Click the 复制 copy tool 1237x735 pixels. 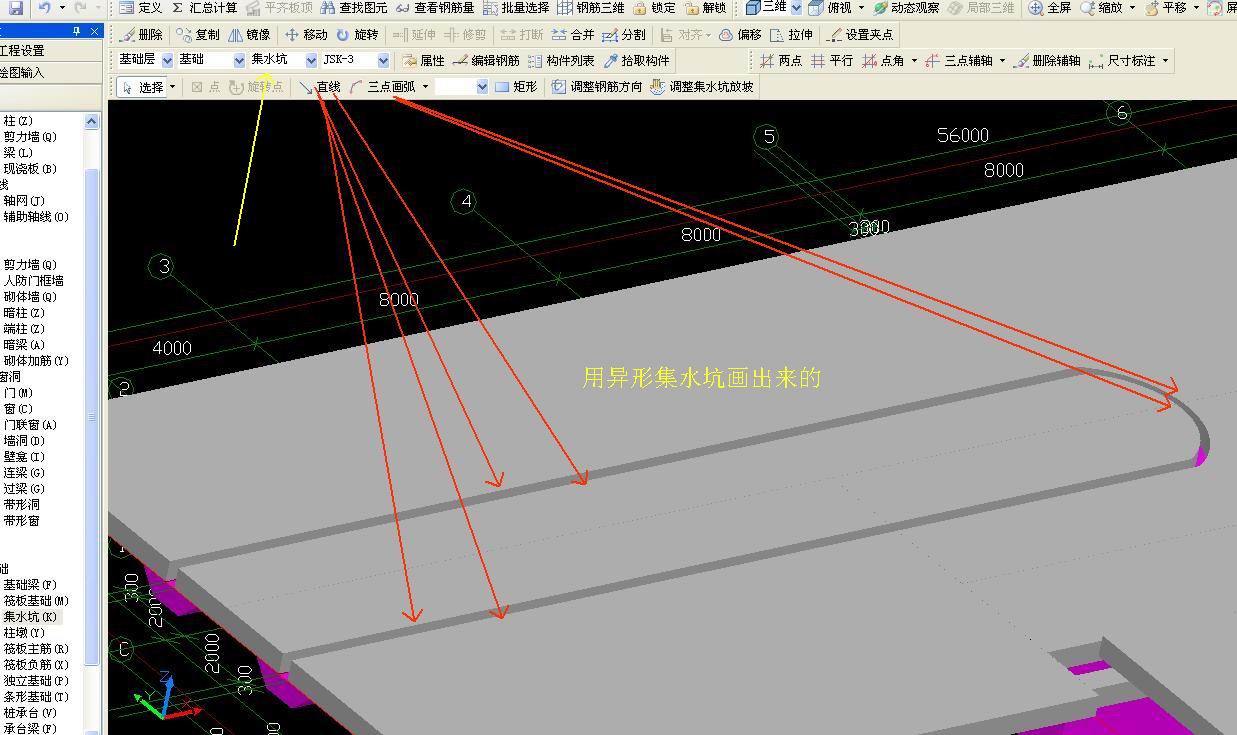197,34
